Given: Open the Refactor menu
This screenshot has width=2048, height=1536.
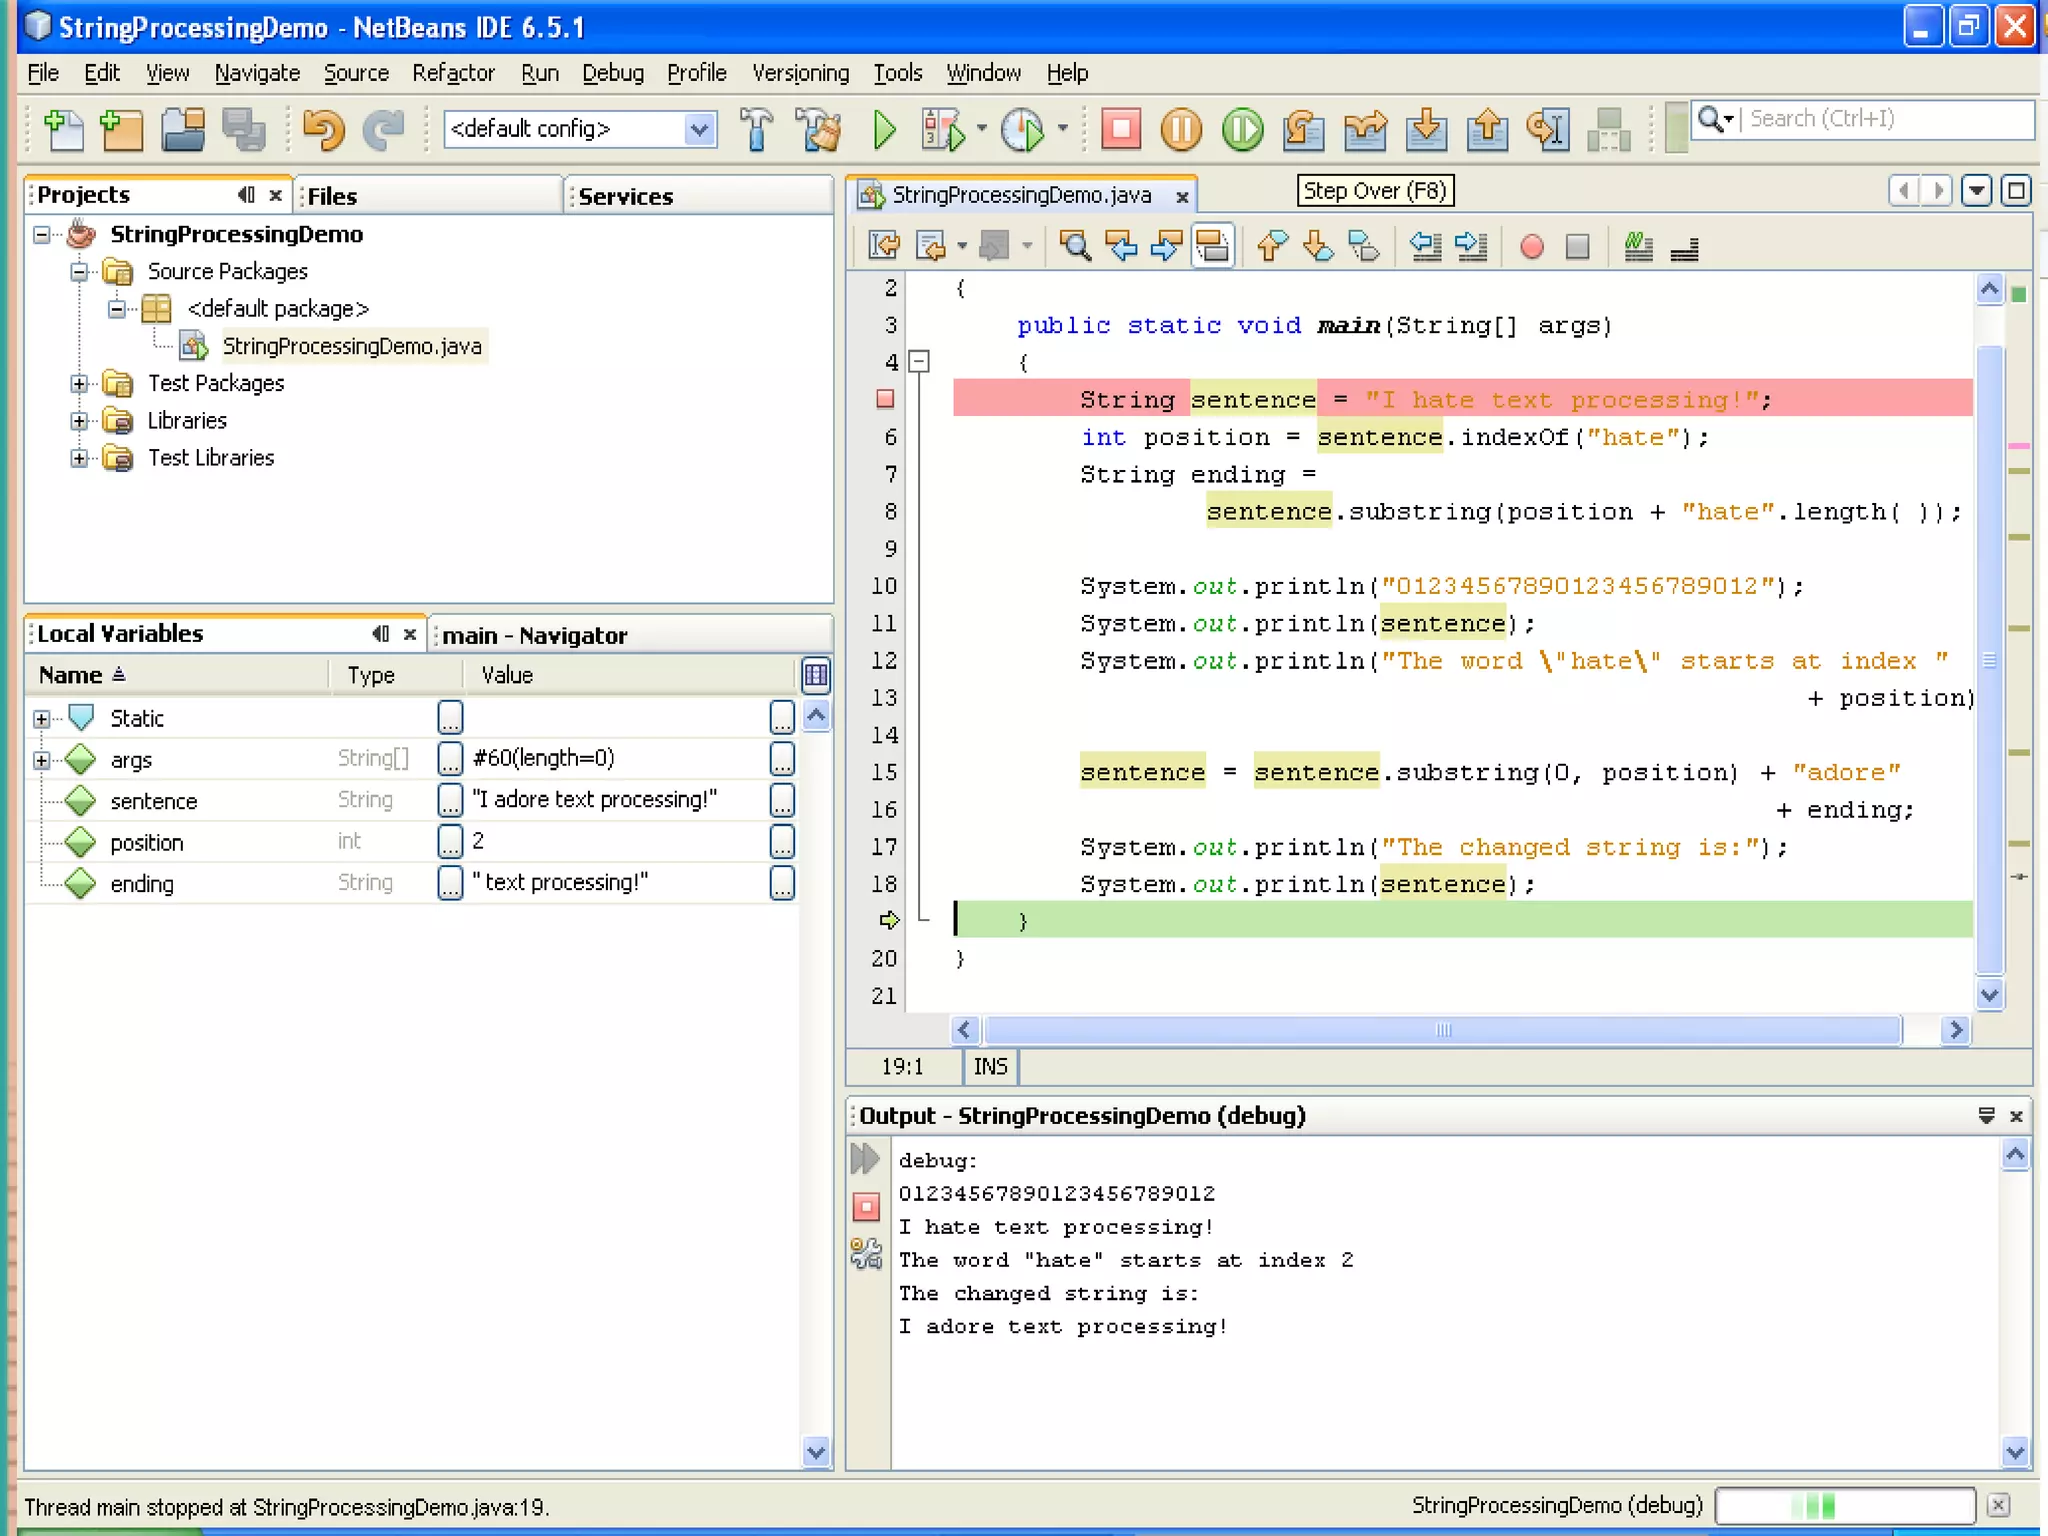Looking at the screenshot, I should (452, 73).
